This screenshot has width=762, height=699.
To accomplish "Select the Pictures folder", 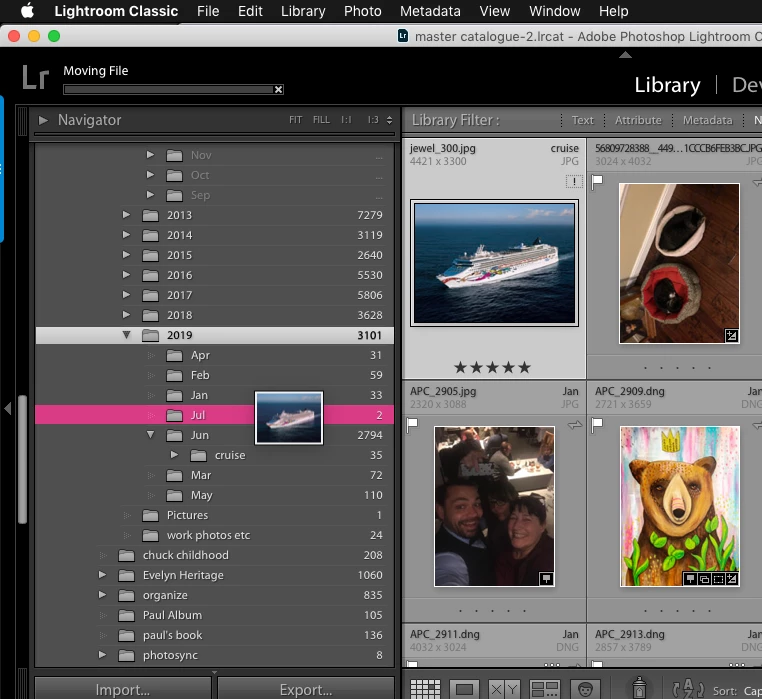I will (x=214, y=515).
